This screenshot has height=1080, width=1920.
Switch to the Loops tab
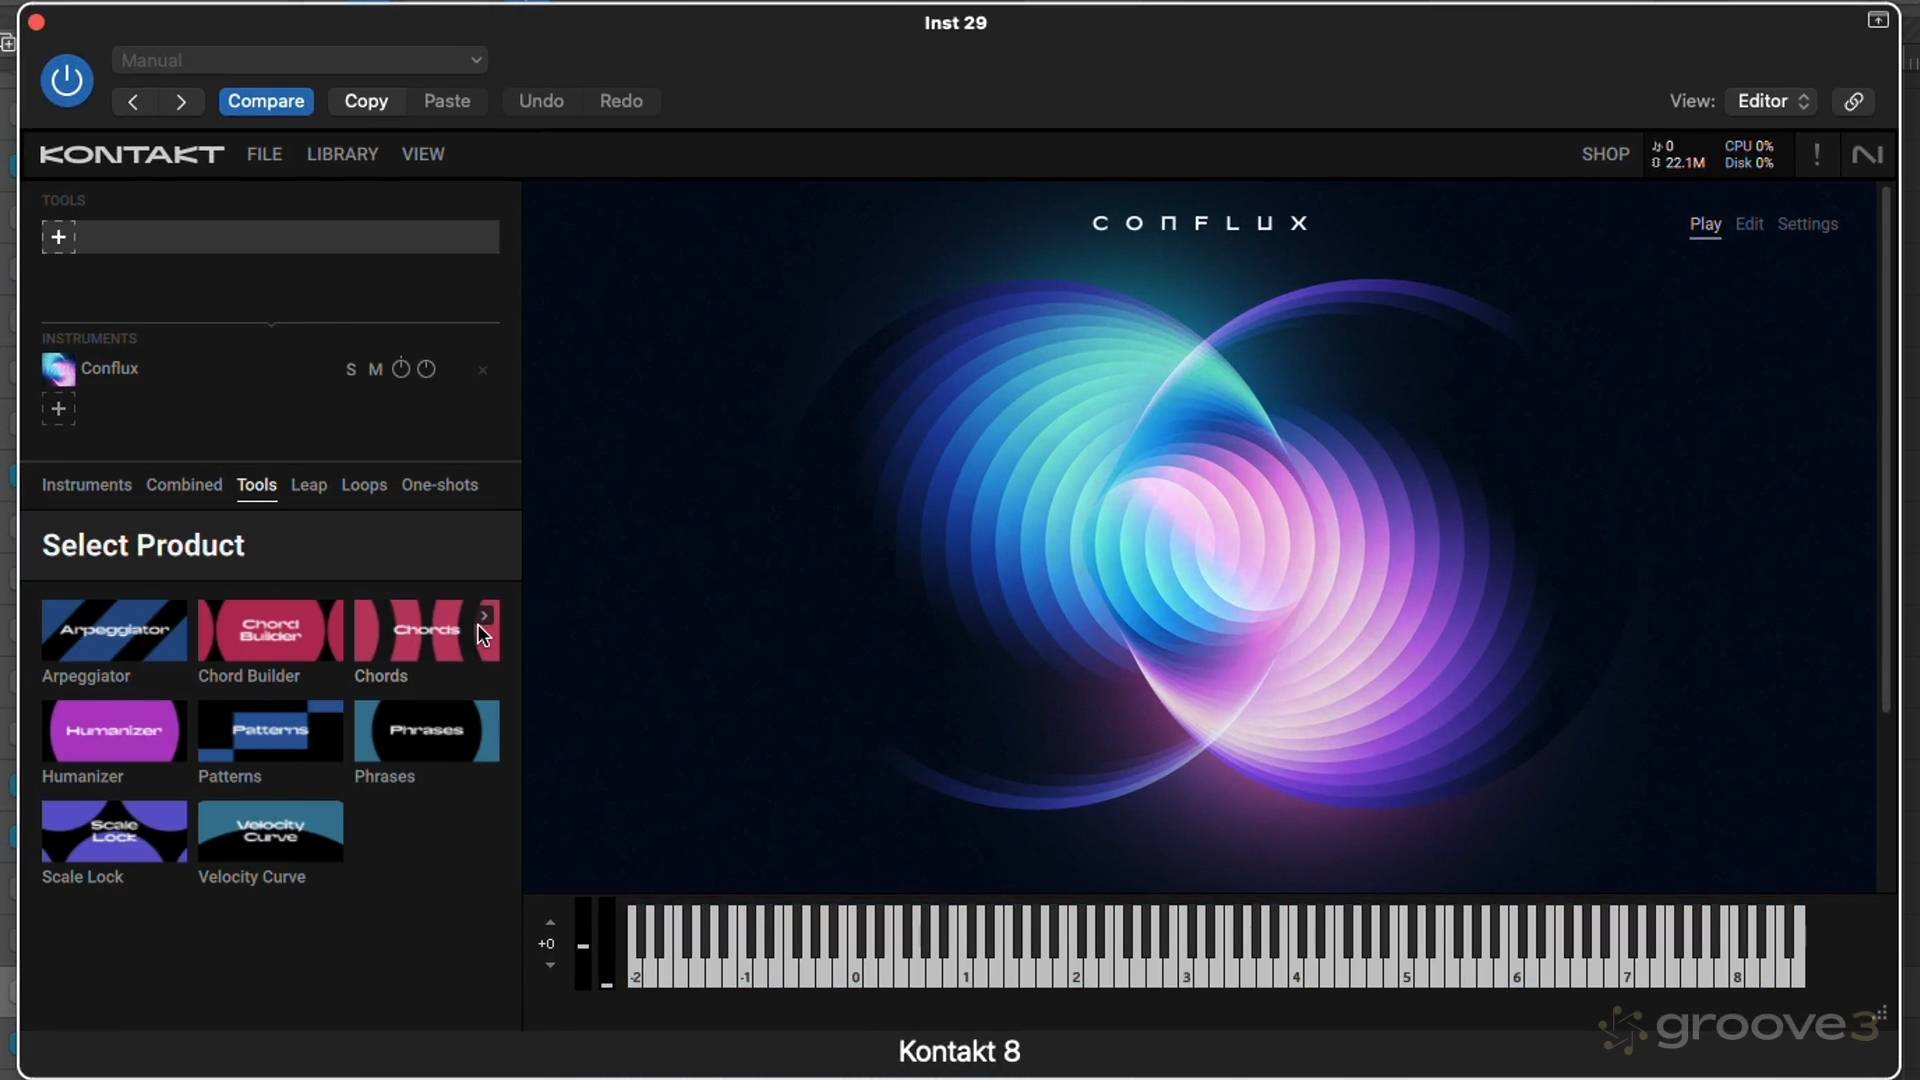click(363, 485)
